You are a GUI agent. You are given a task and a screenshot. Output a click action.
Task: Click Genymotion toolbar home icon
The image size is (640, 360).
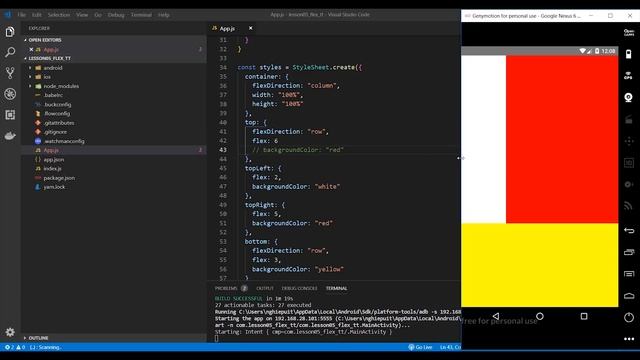coord(629,296)
